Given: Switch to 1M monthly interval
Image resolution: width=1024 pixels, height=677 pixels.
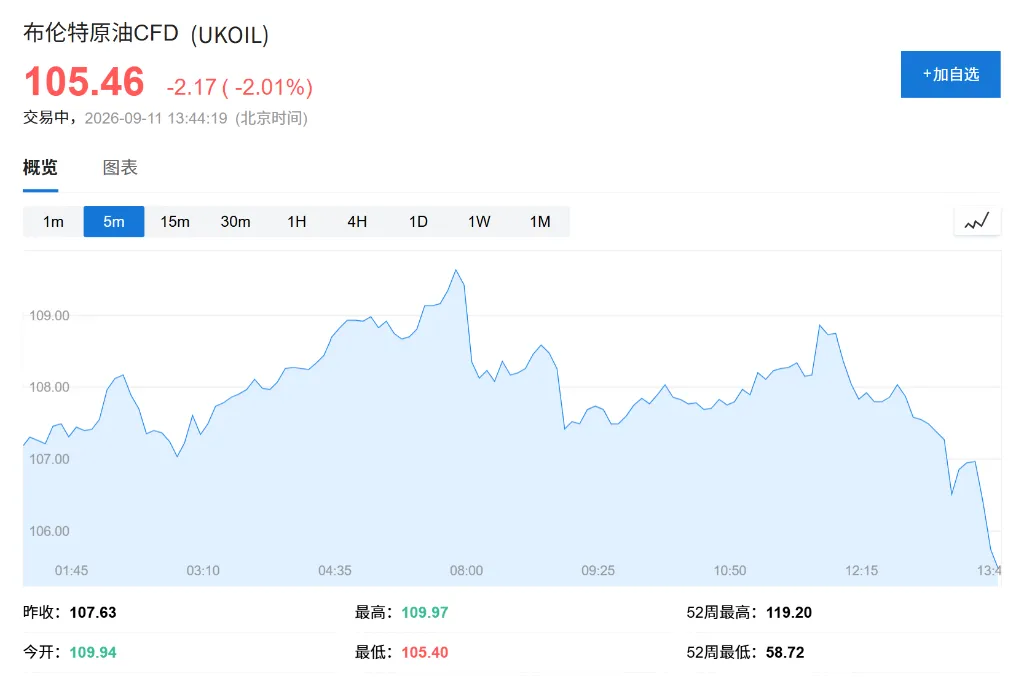Looking at the screenshot, I should [539, 221].
